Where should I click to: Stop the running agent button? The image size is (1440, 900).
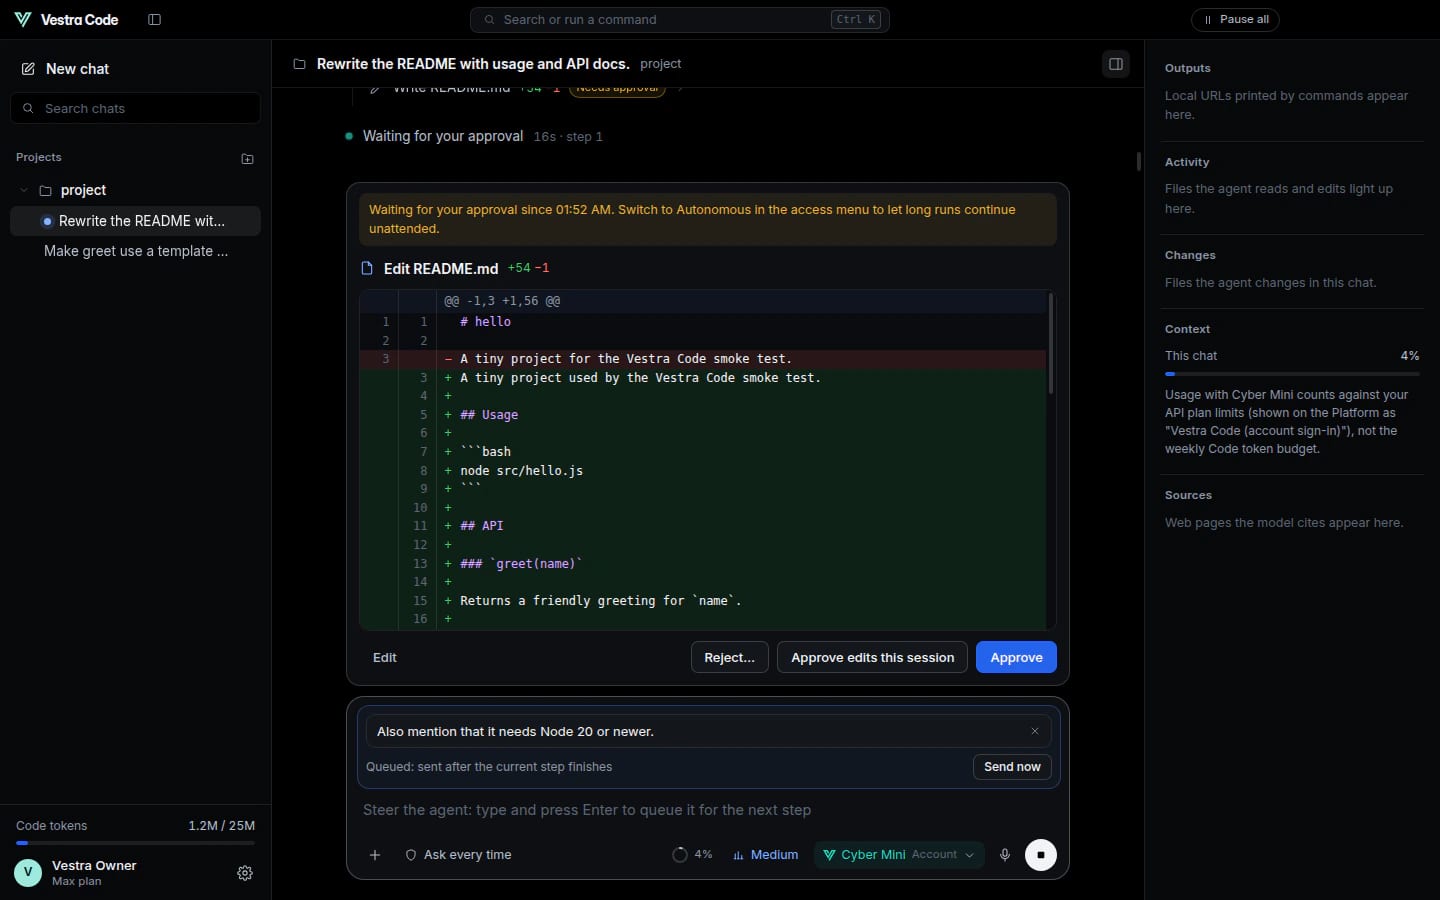point(1041,855)
